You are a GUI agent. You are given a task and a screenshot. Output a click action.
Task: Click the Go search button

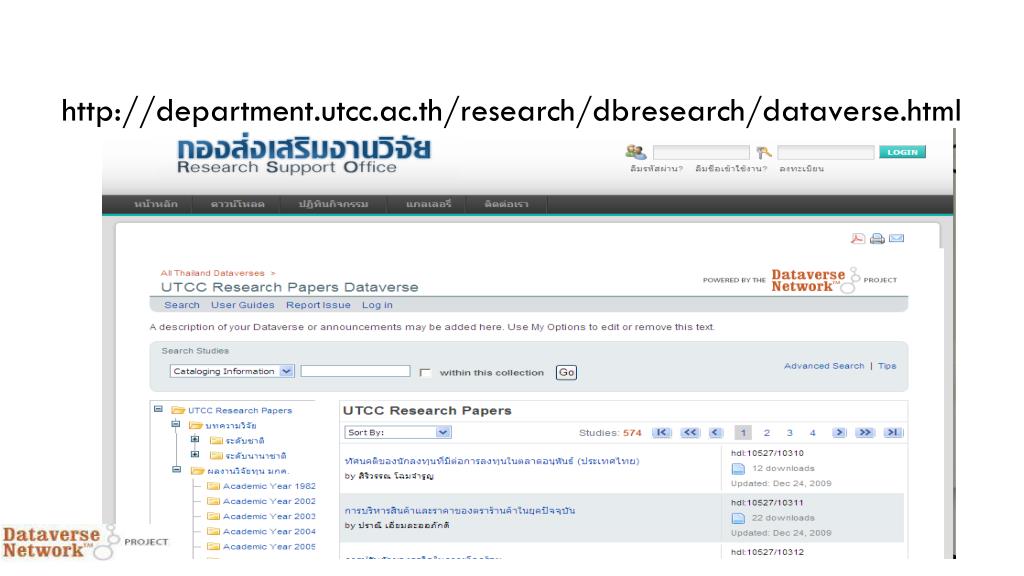pyautogui.click(x=566, y=372)
